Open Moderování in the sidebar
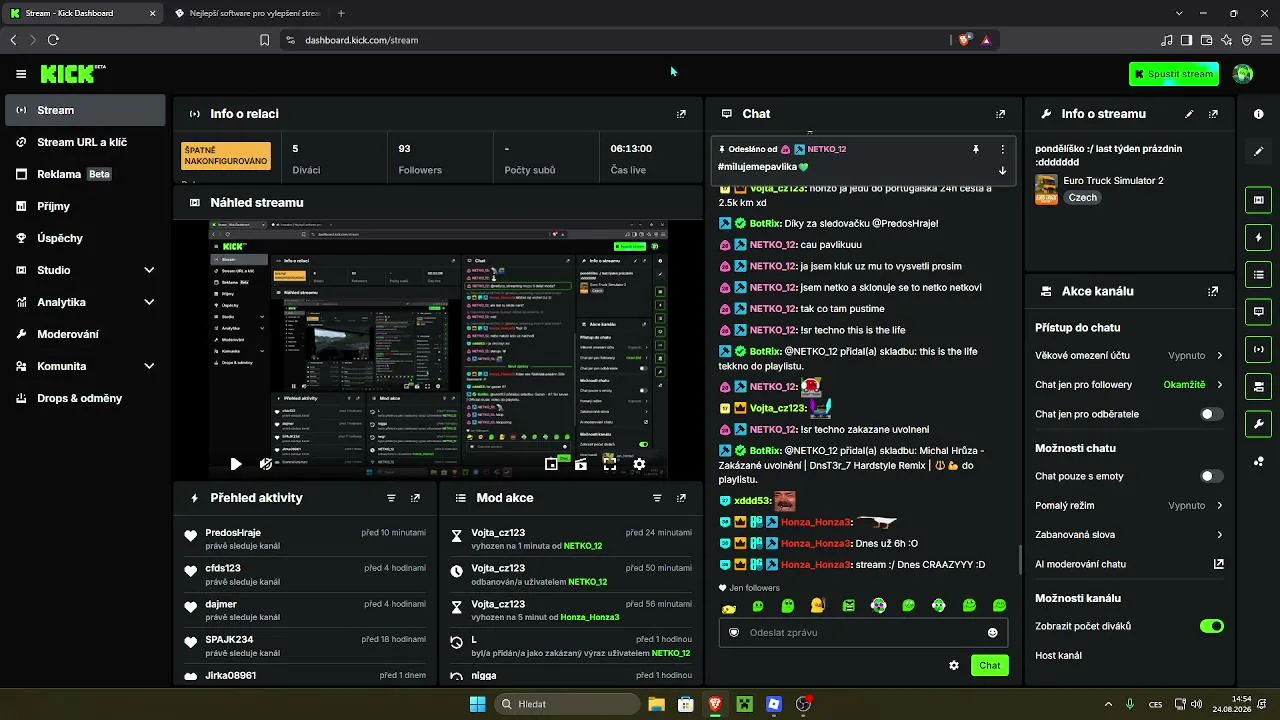This screenshot has height=720, width=1280. pyautogui.click(x=85, y=334)
